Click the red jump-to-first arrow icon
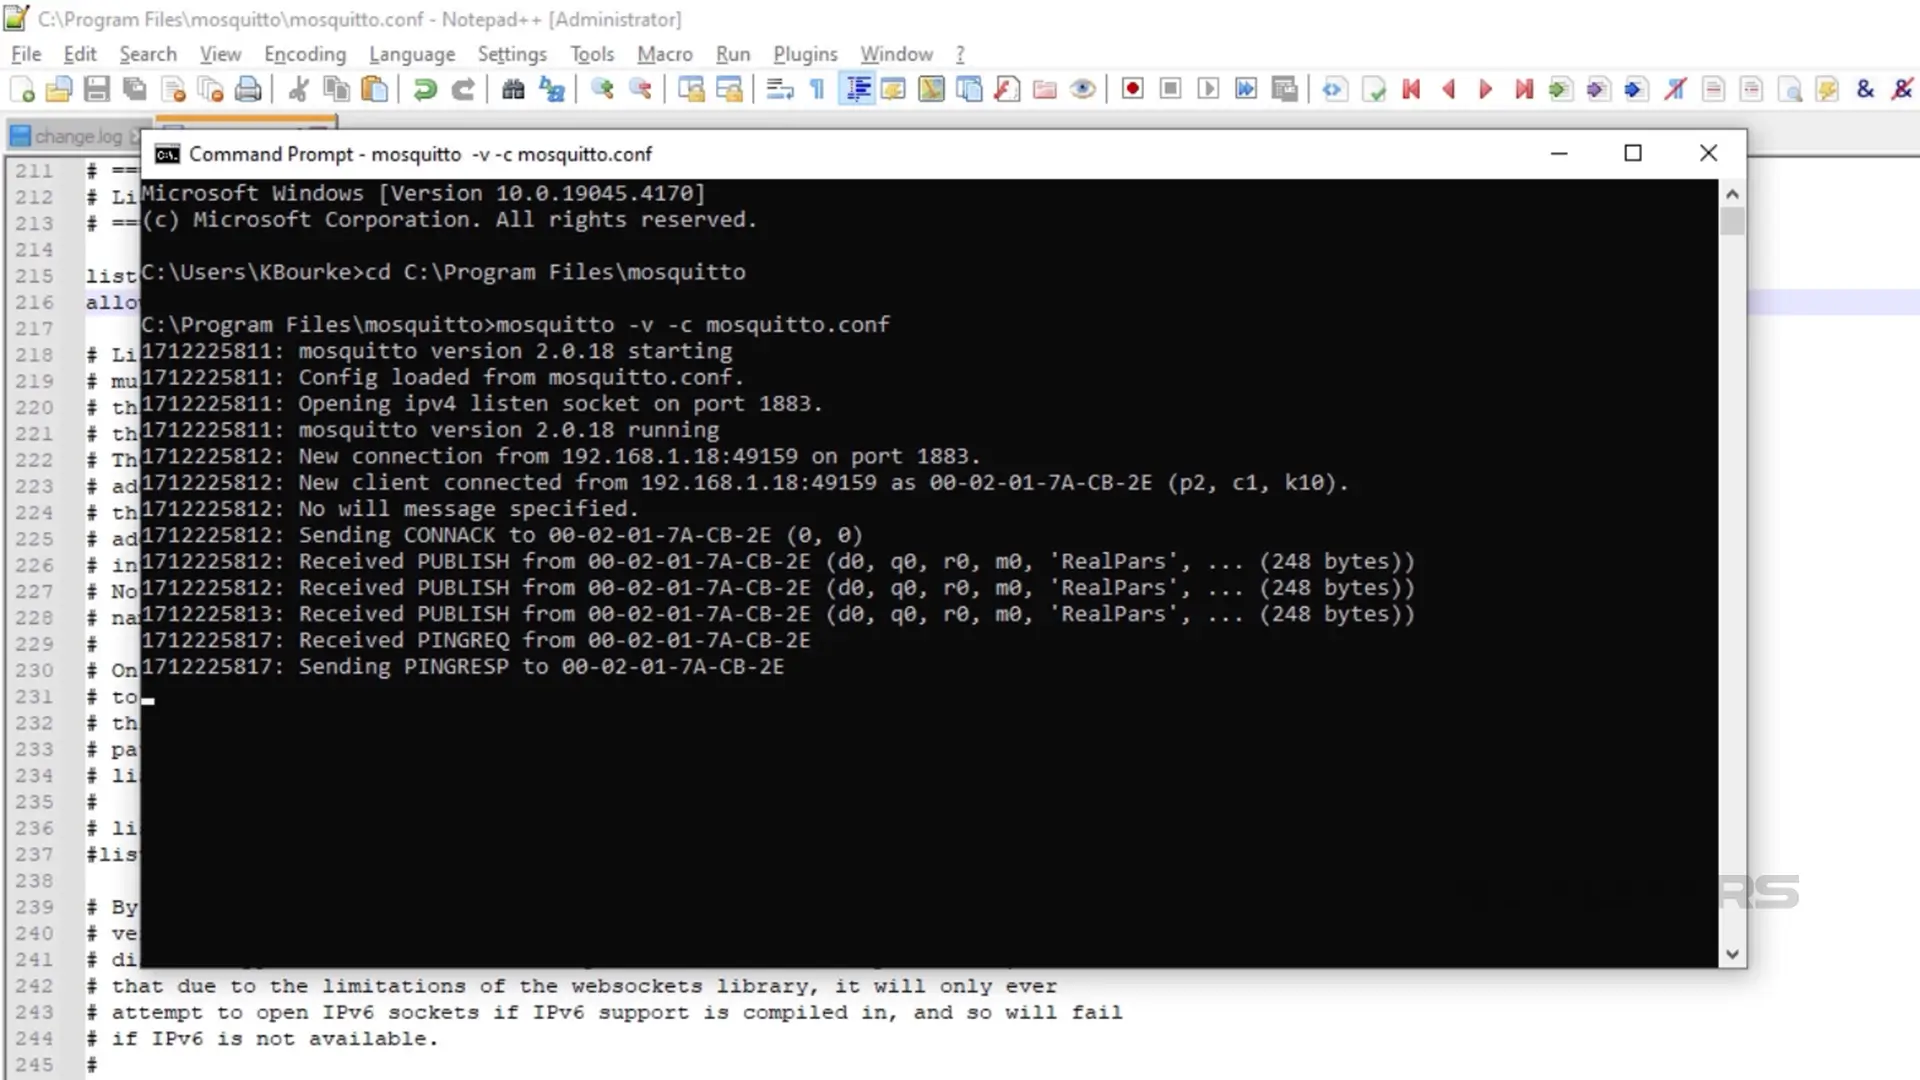 [x=1411, y=90]
